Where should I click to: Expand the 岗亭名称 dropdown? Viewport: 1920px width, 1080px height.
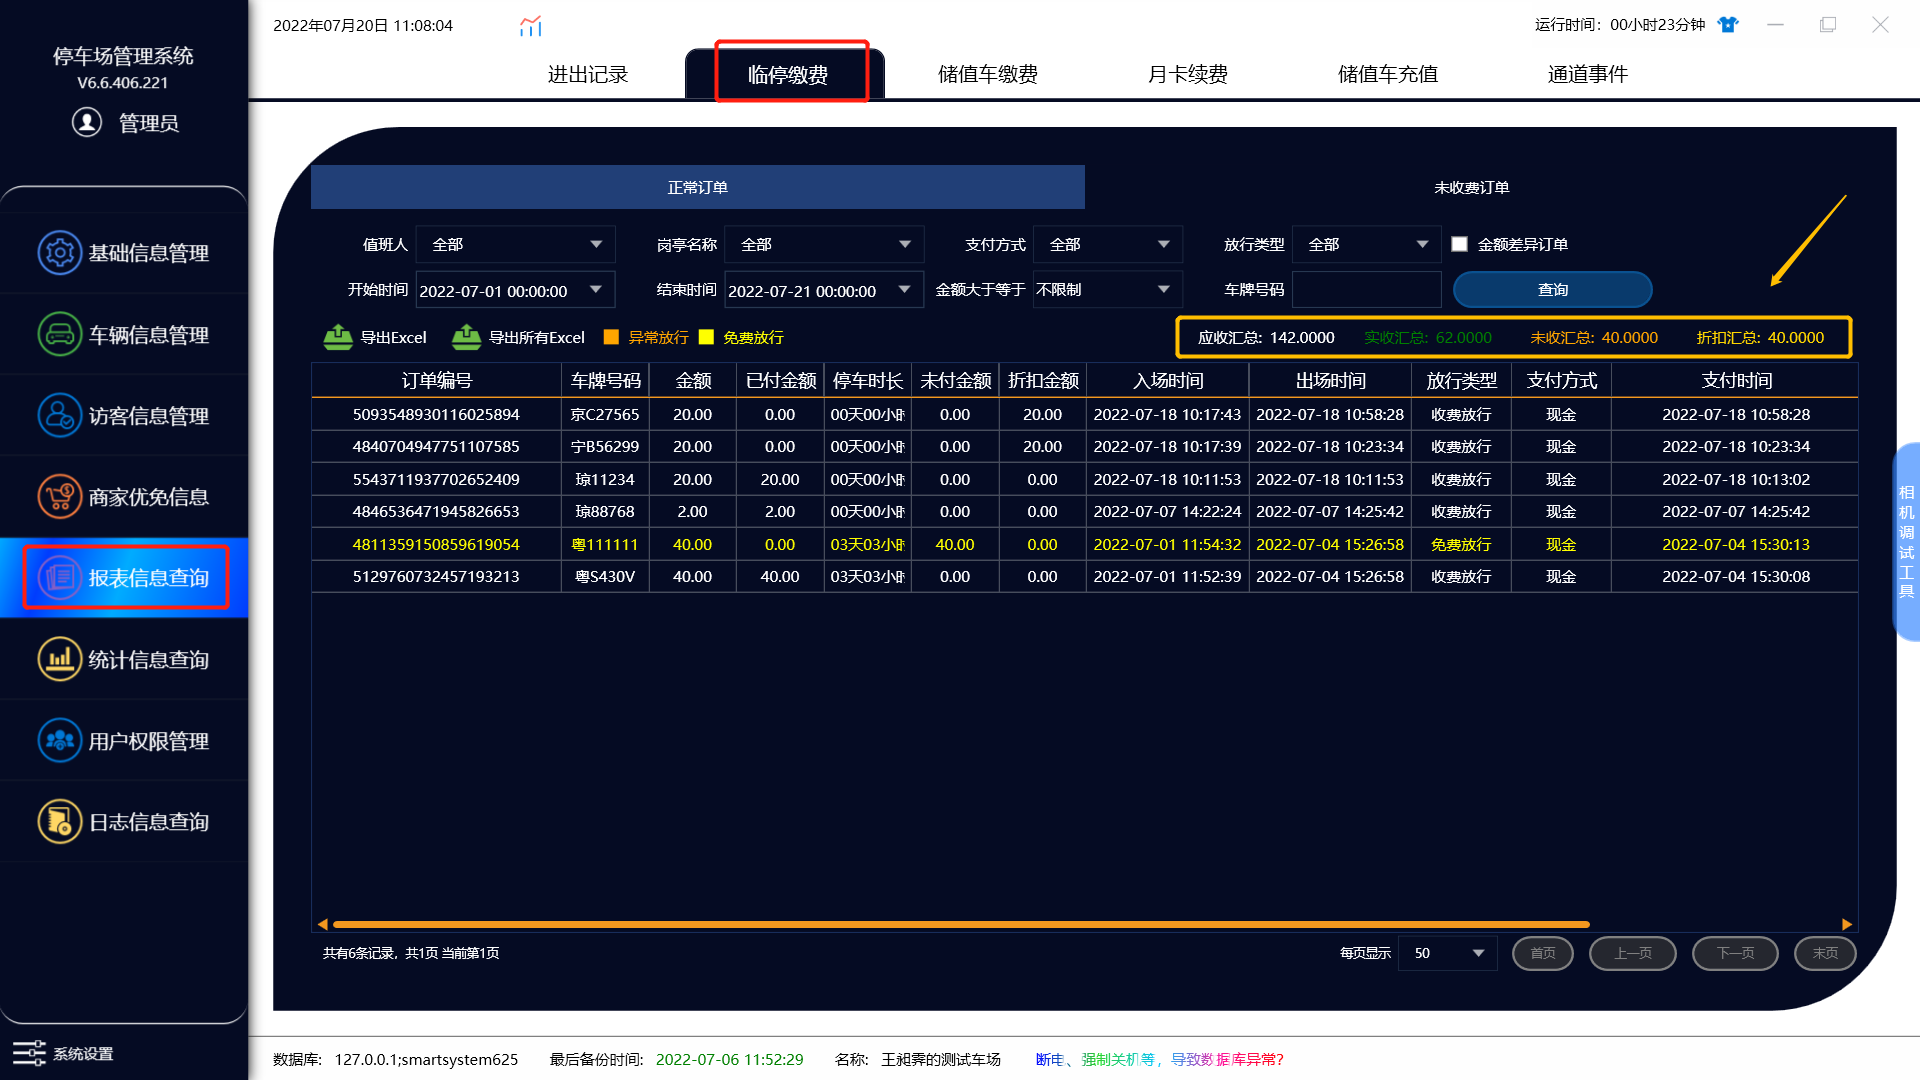[x=824, y=244]
